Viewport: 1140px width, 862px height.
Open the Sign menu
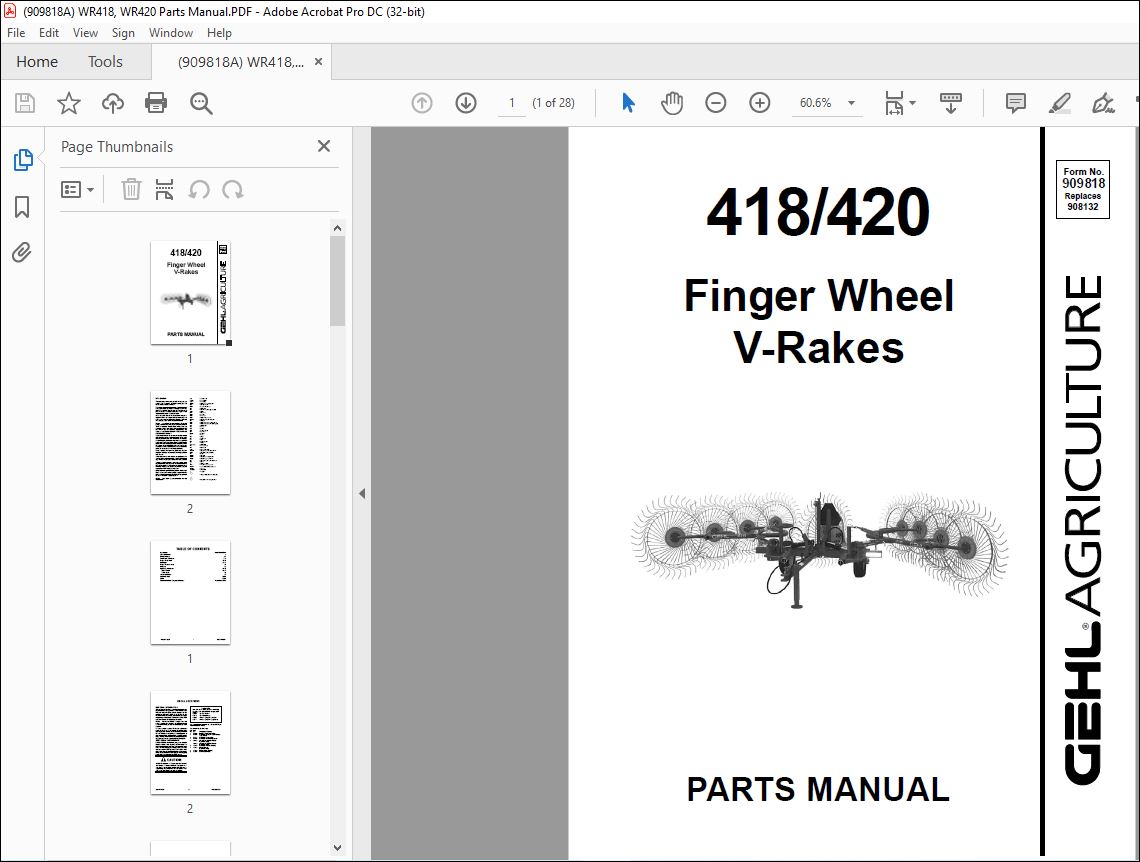[x=123, y=33]
